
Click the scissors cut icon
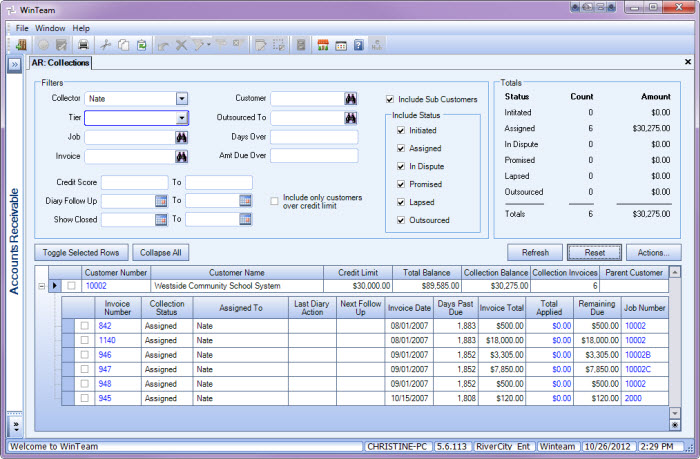pos(106,45)
